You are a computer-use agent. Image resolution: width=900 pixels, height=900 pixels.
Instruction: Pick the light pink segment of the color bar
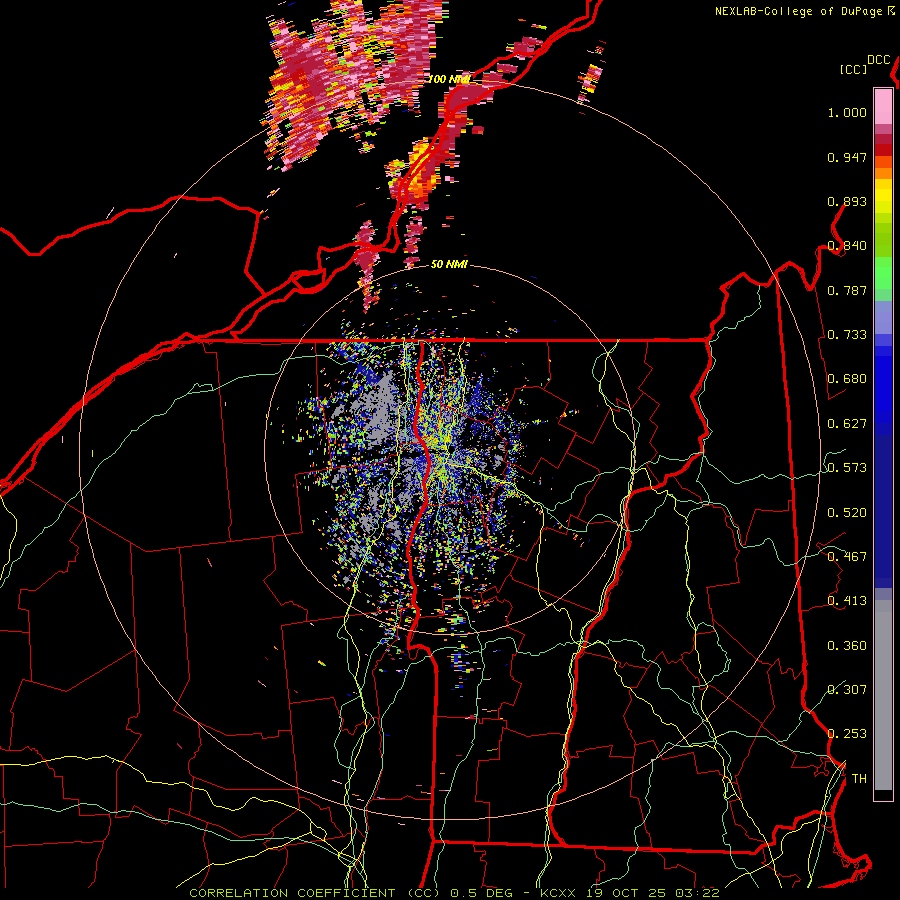tap(883, 106)
